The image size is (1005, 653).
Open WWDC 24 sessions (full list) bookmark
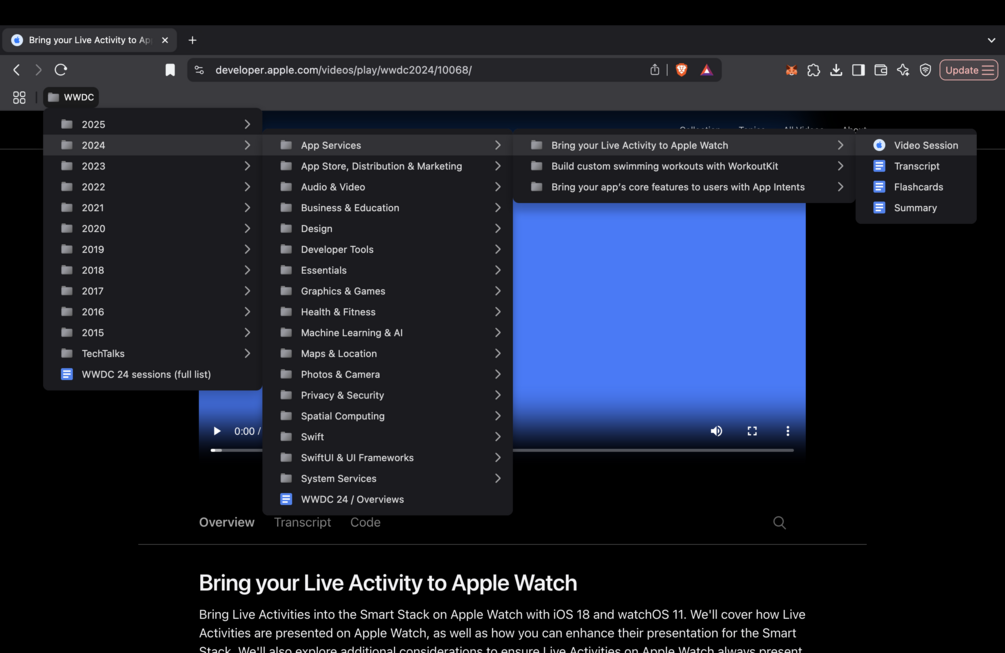153,374
